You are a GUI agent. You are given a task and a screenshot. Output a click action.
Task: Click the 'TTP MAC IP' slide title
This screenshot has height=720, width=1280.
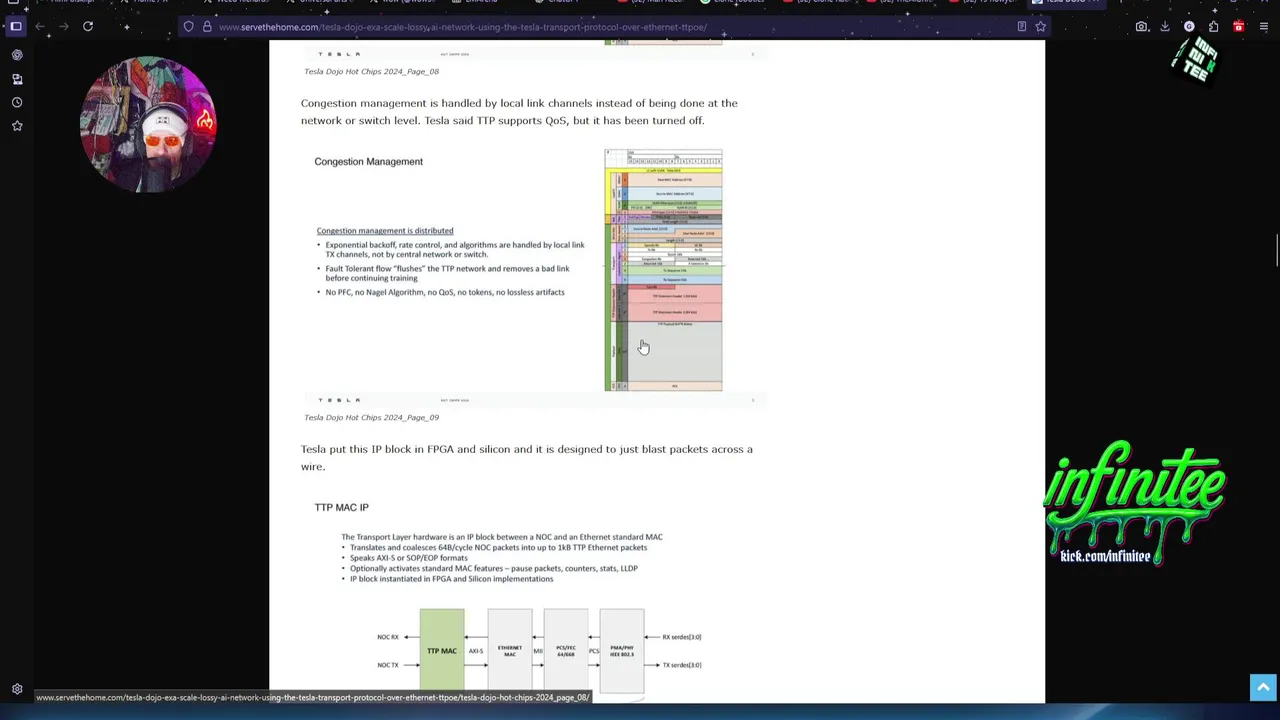click(341, 507)
